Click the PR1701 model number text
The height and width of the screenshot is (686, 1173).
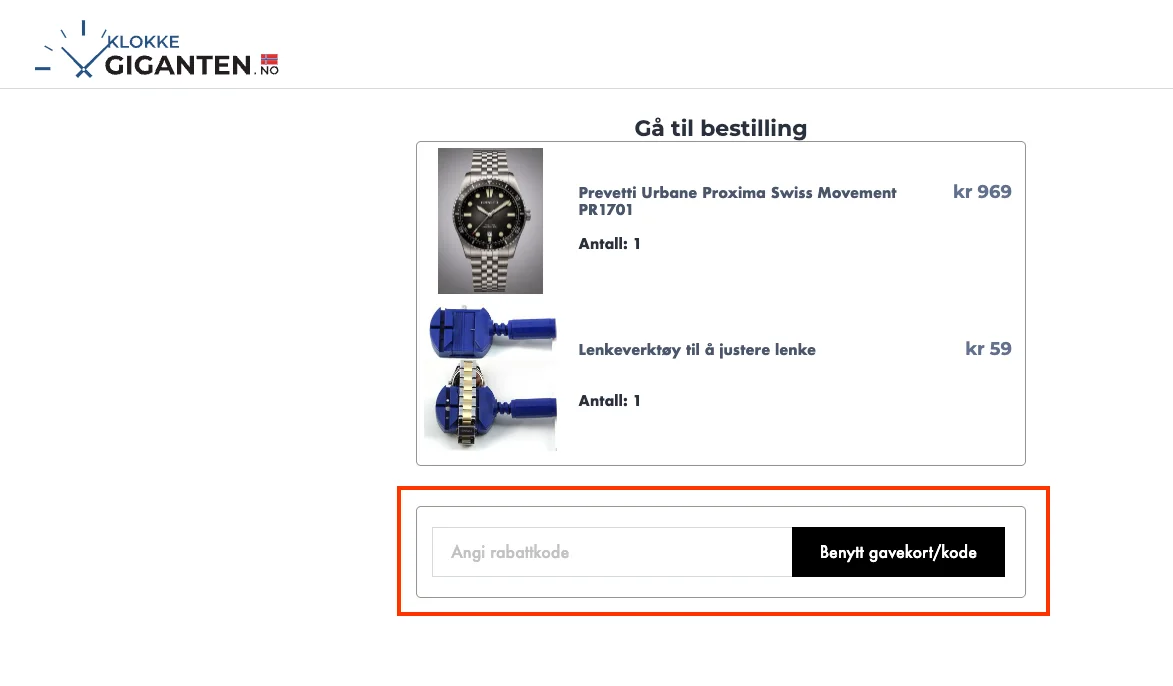604,211
